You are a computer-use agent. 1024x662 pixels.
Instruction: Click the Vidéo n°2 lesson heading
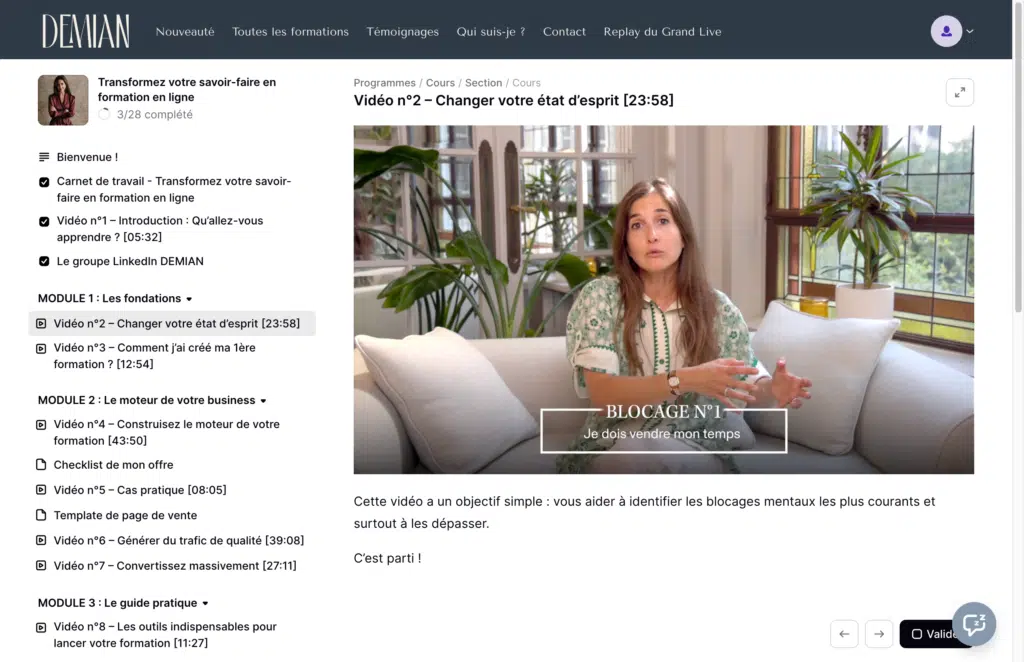pos(513,100)
